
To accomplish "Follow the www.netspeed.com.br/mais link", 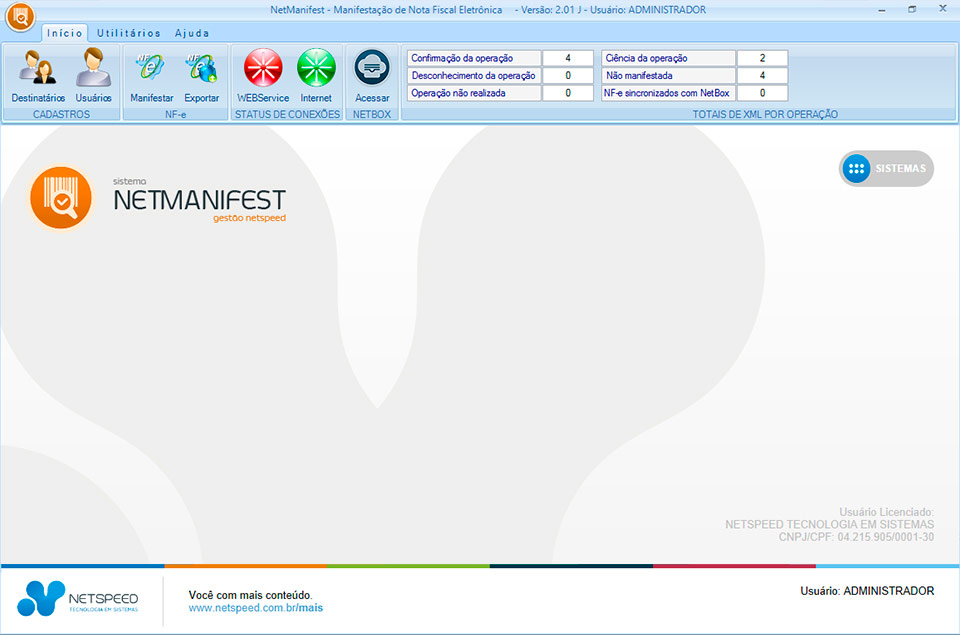I will (x=255, y=608).
